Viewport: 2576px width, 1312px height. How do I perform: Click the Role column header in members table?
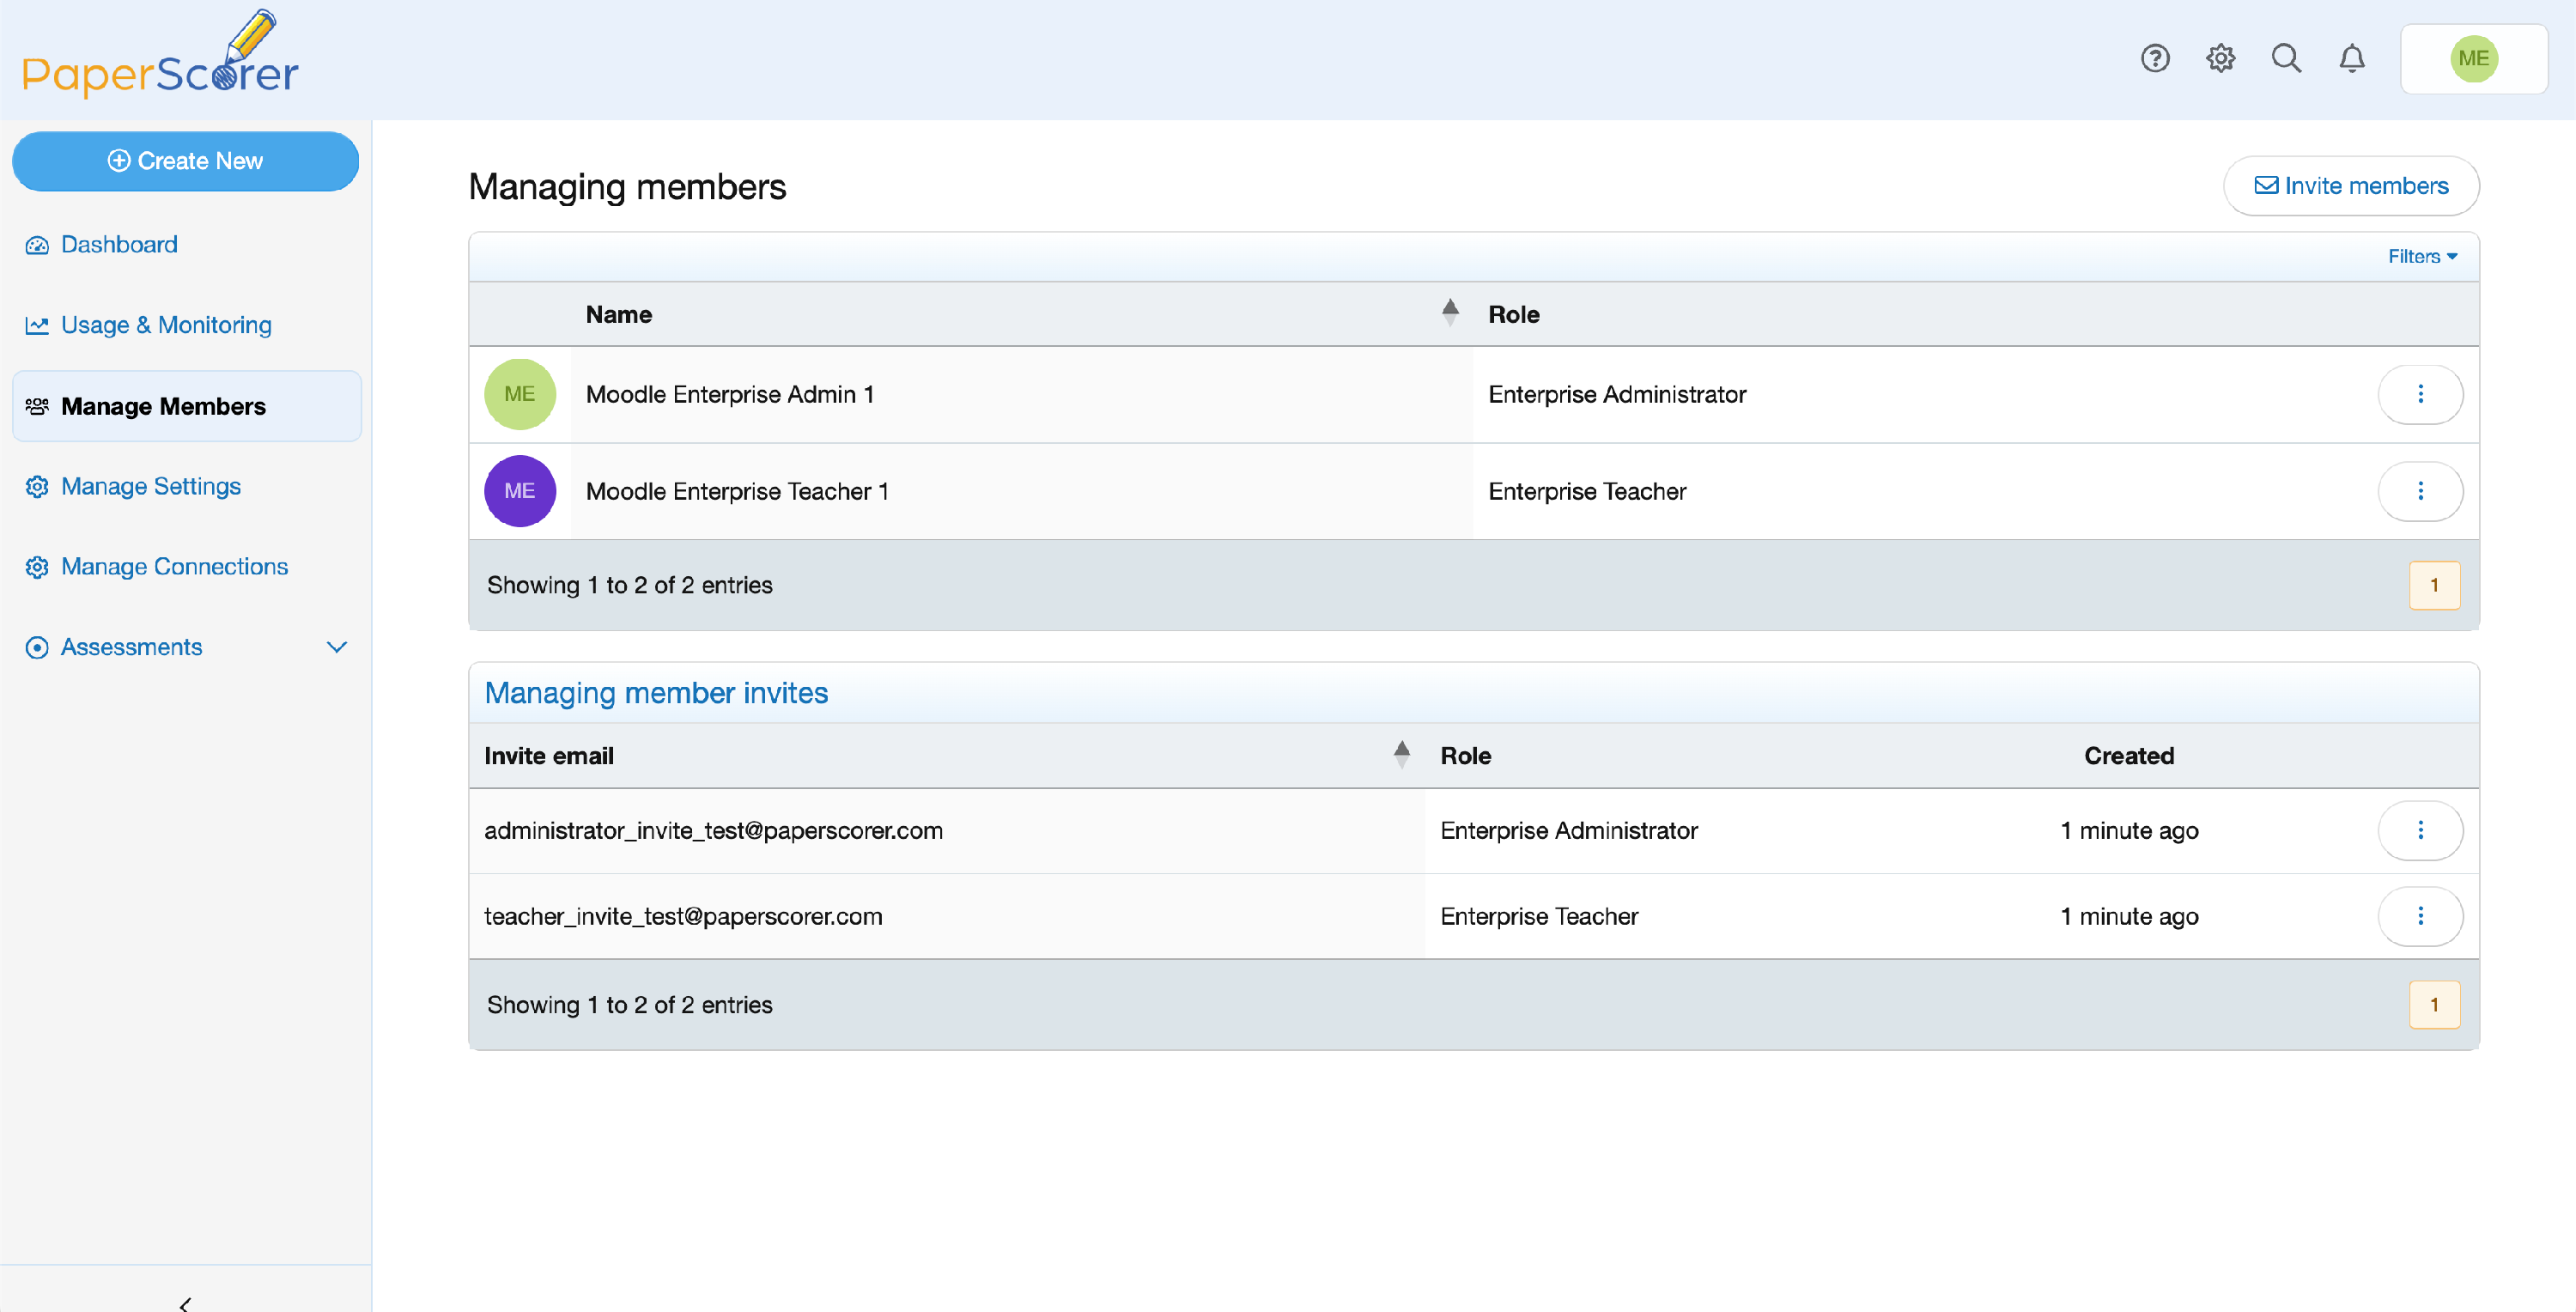(1514, 314)
